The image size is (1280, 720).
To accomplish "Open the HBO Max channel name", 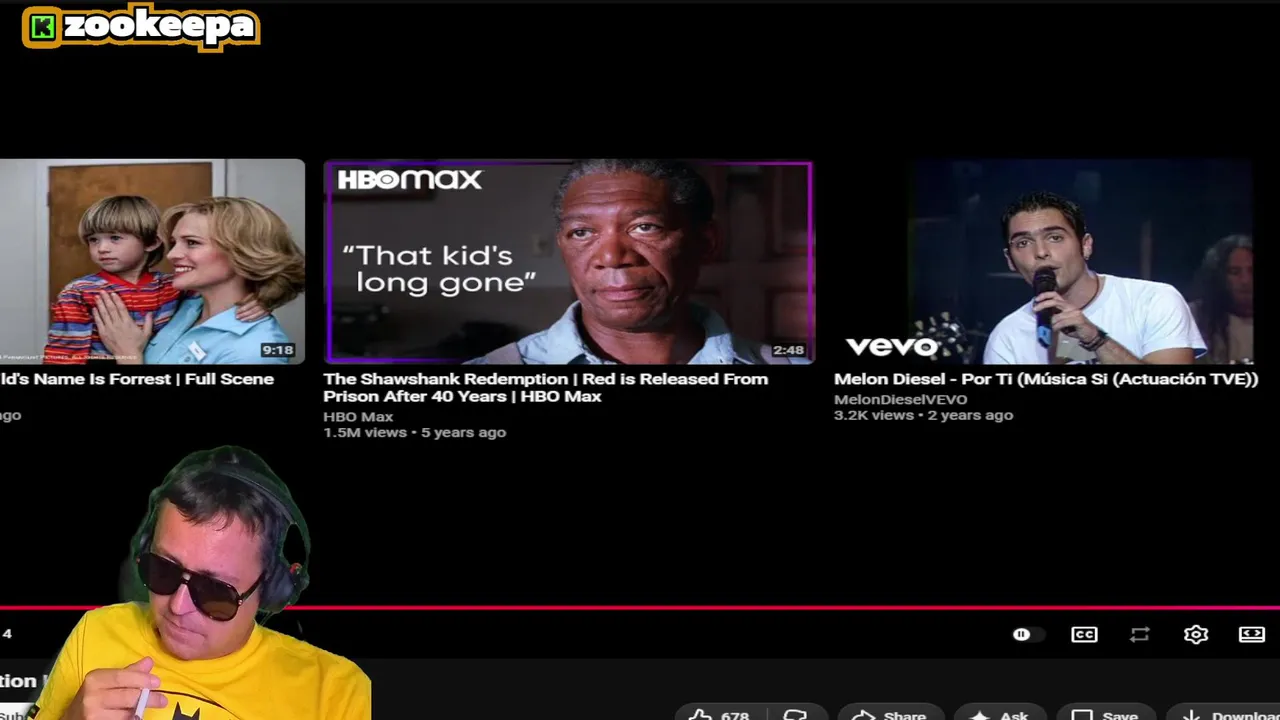I will (358, 416).
